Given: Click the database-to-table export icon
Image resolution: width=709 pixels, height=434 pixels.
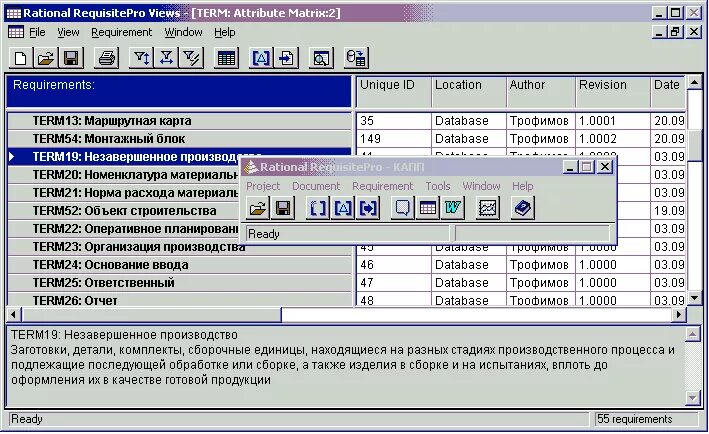Looking at the screenshot, I should tap(356, 58).
